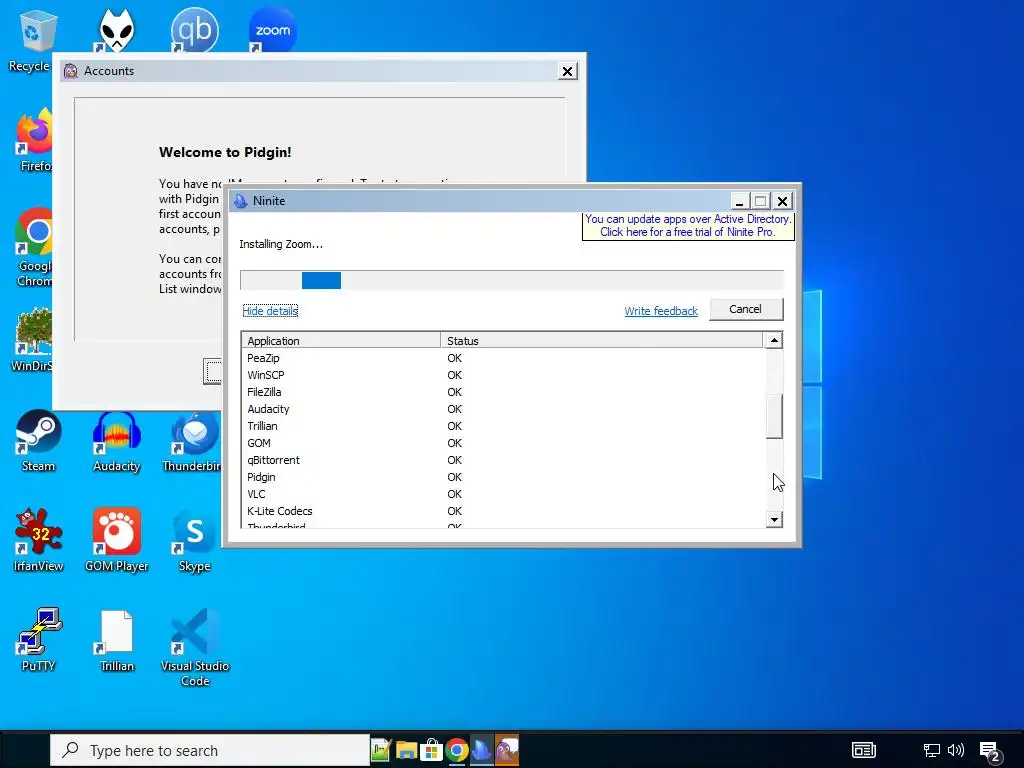Click the Hide details link
Viewport: 1024px width, 768px height.
point(270,311)
